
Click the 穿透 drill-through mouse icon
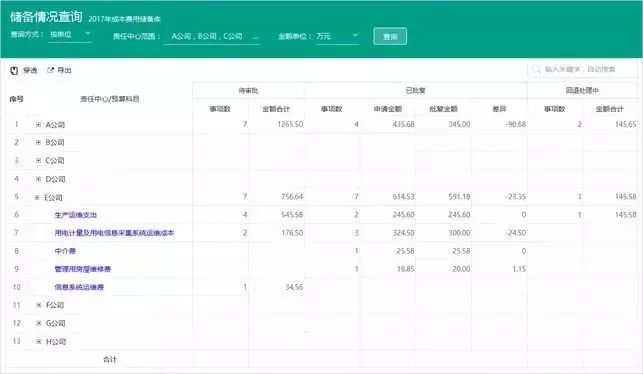point(14,71)
